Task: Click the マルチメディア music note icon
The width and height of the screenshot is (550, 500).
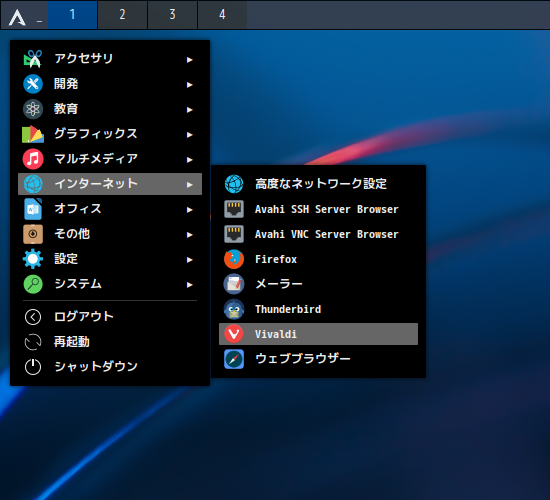Action: click(x=33, y=159)
